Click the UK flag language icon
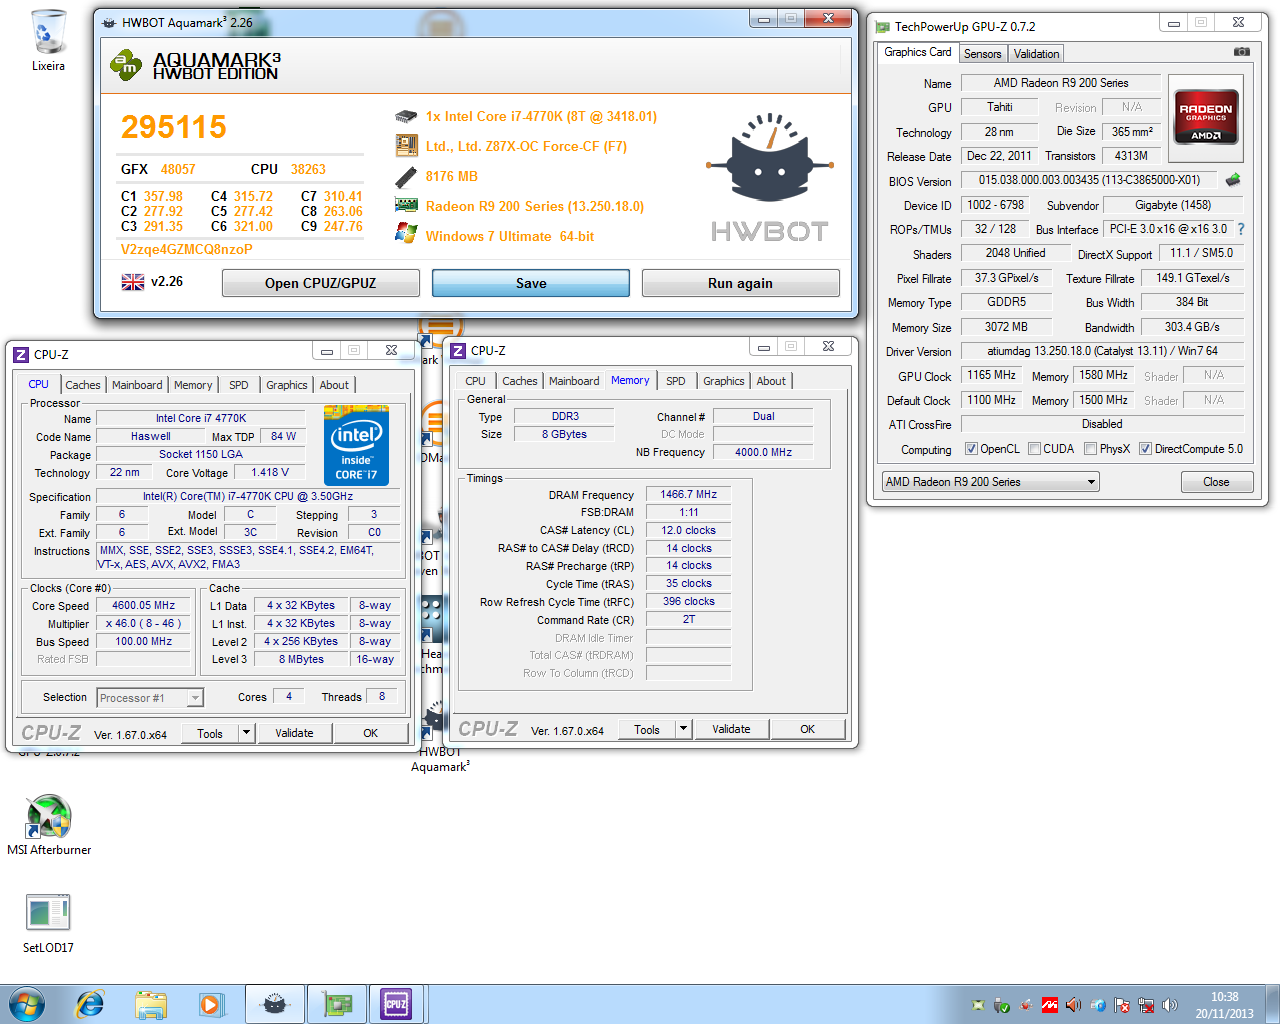The width and height of the screenshot is (1280, 1024). click(133, 283)
